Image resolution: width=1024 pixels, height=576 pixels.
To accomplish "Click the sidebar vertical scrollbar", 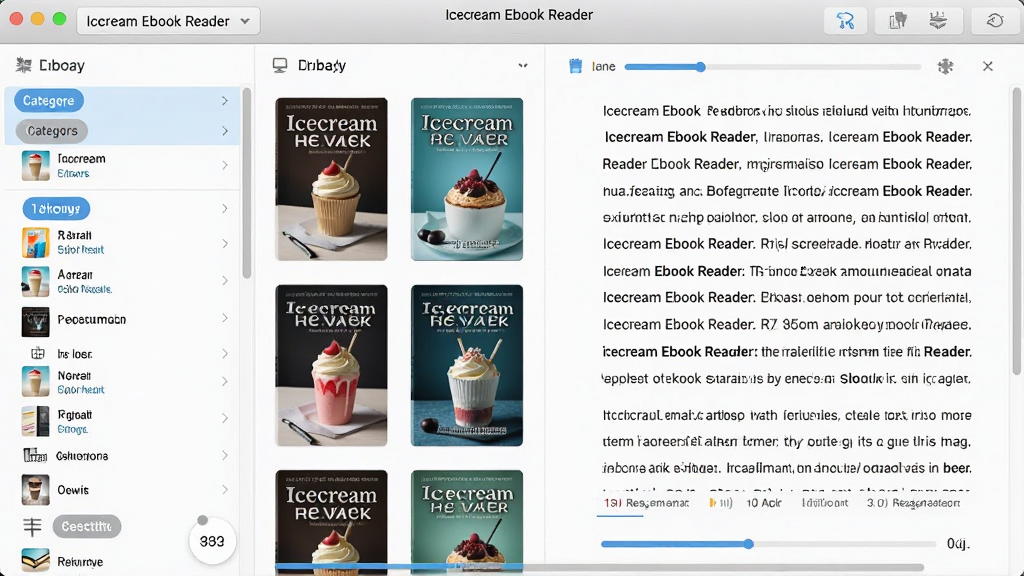I will coord(246,184).
